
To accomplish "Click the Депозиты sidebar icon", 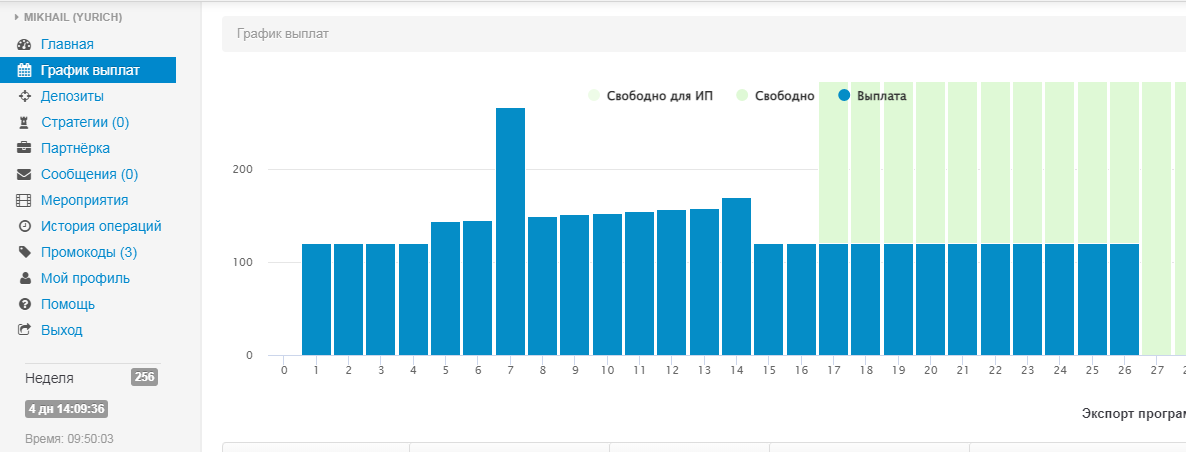I will 25,97.
